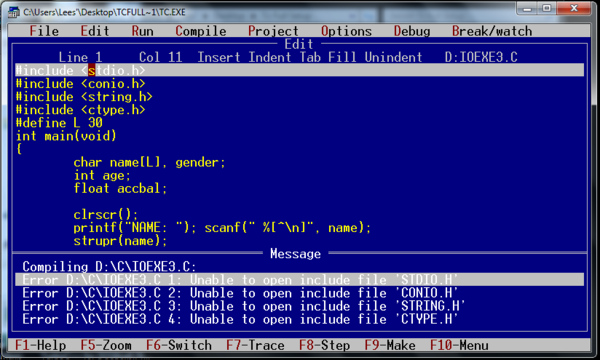This screenshot has width=600, height=360.
Task: Click the '#include <conio.h>' line
Action: point(80,84)
